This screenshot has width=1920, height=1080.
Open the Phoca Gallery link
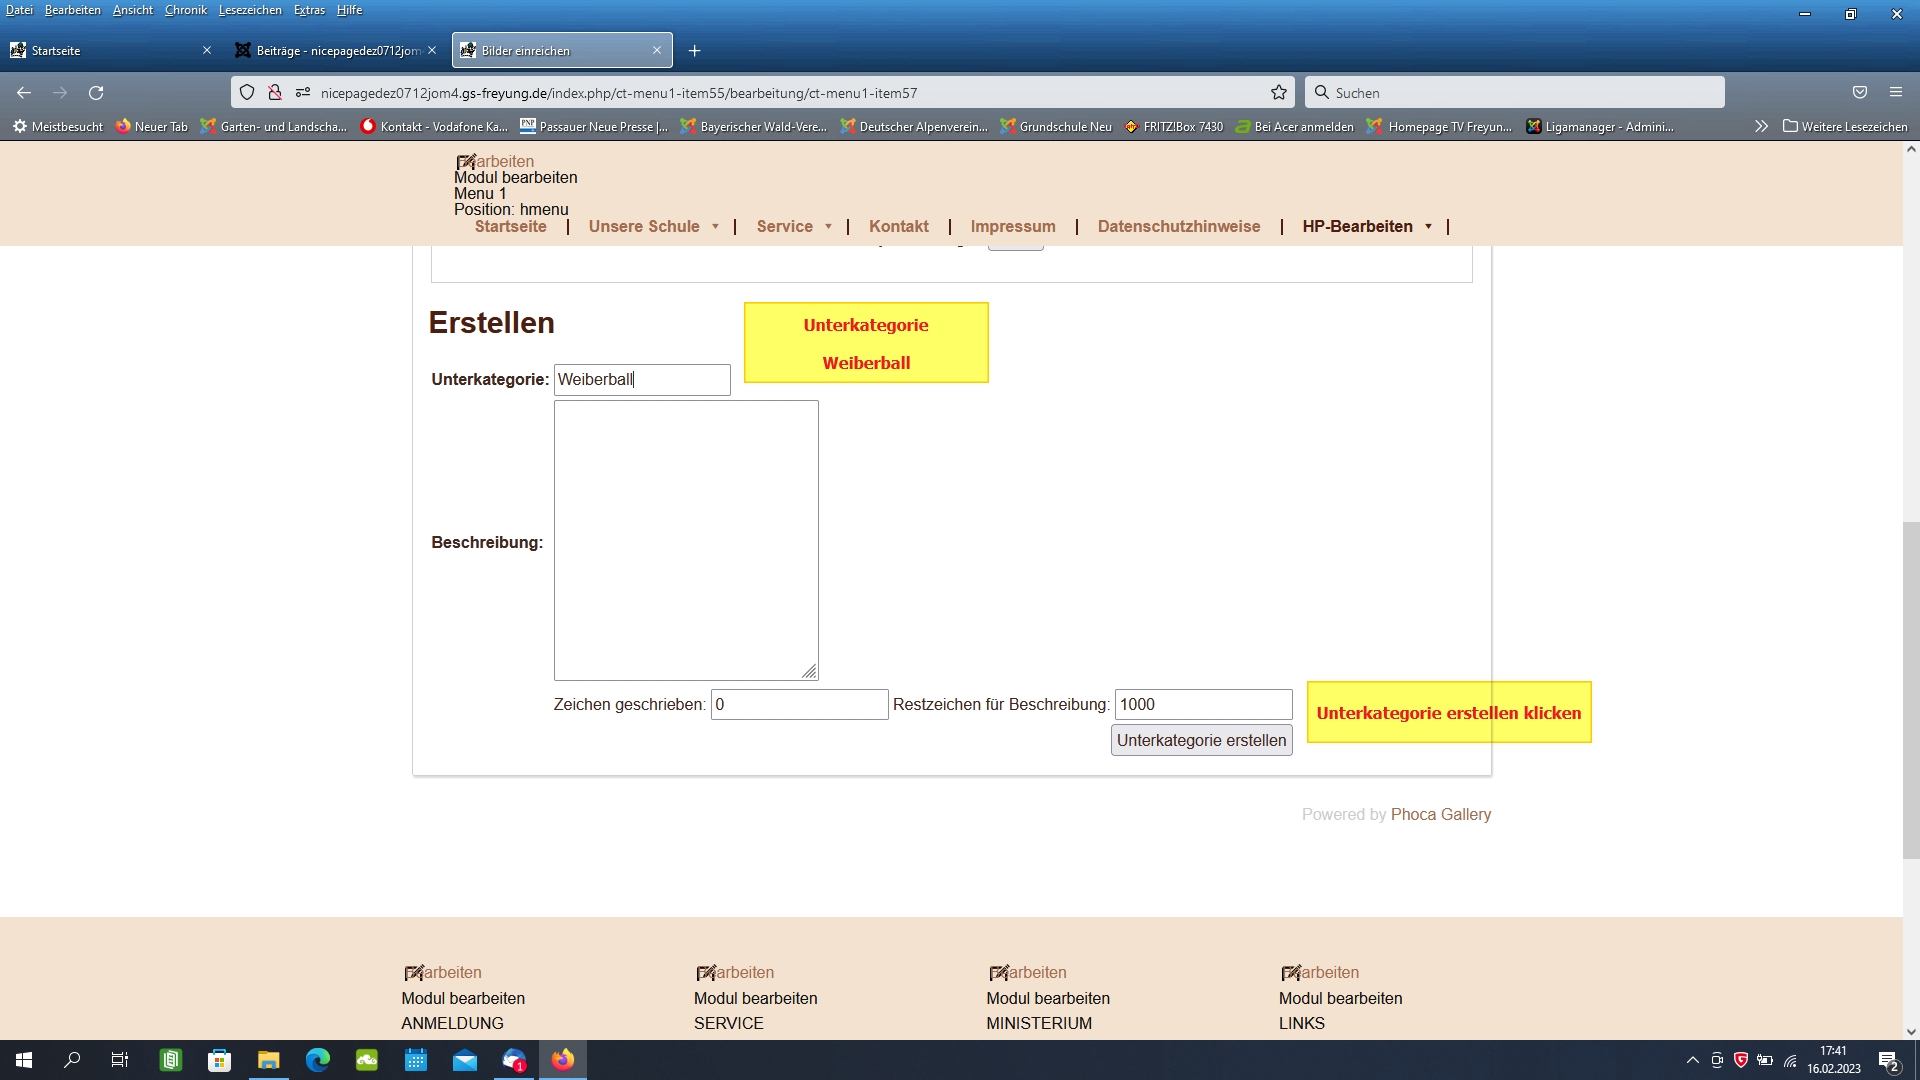[1440, 815]
